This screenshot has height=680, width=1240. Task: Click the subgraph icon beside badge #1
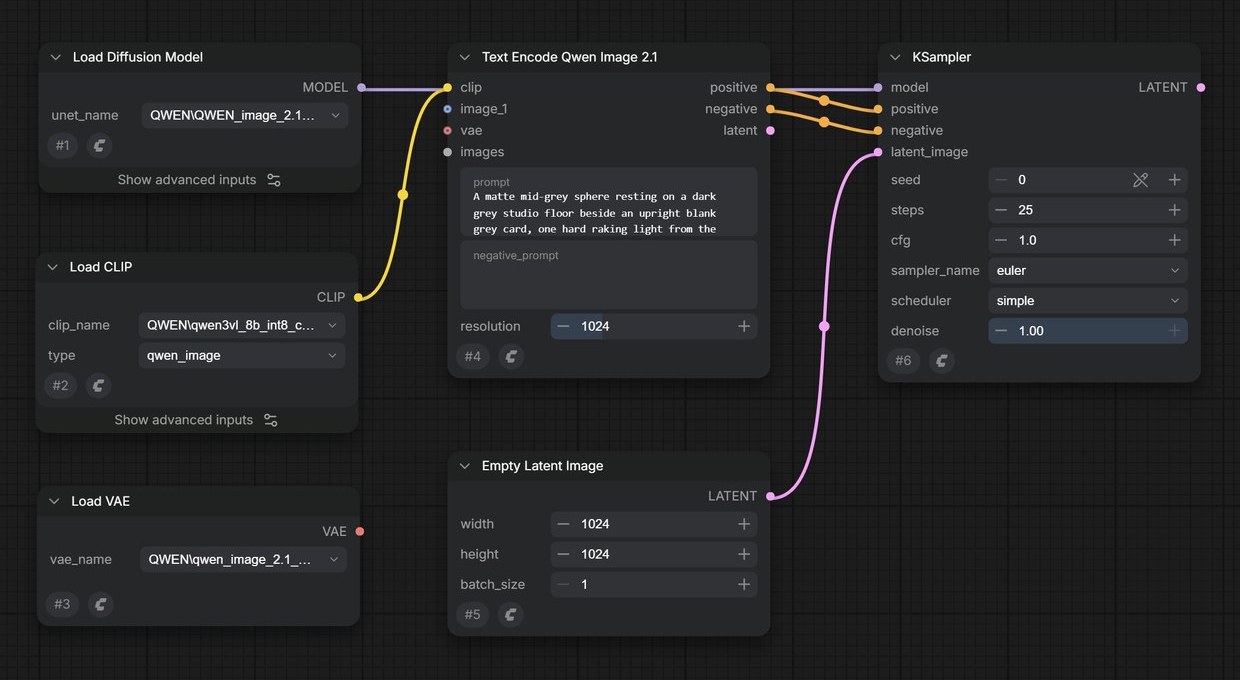[100, 146]
